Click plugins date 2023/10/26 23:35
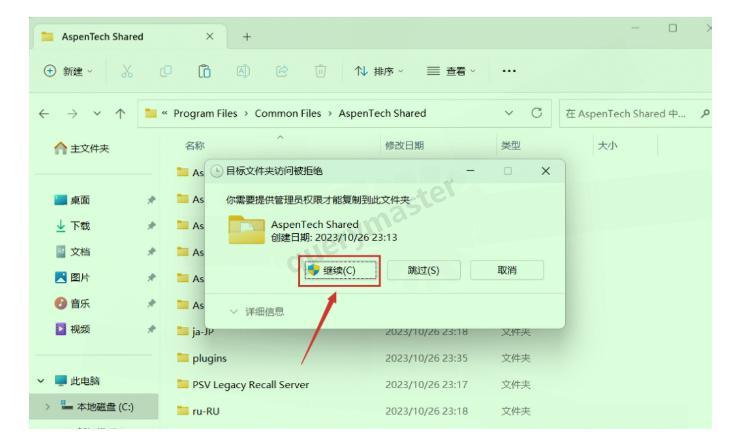The height and width of the screenshot is (447, 742). [426, 358]
